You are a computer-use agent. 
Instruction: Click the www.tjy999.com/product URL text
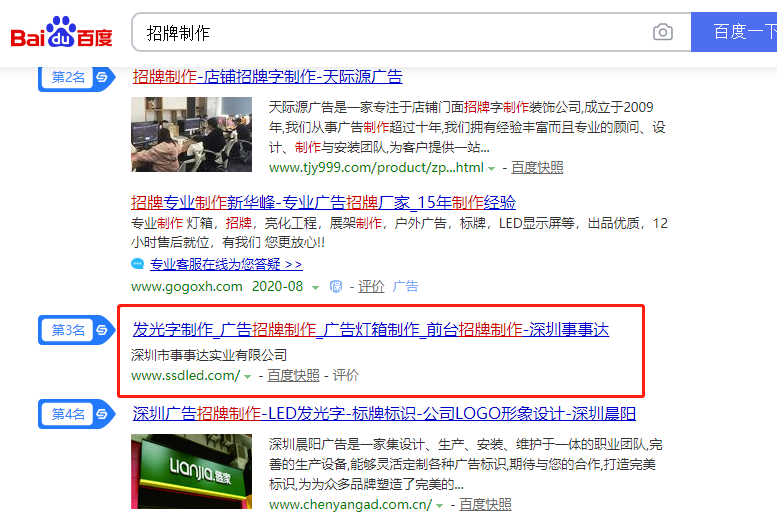376,168
